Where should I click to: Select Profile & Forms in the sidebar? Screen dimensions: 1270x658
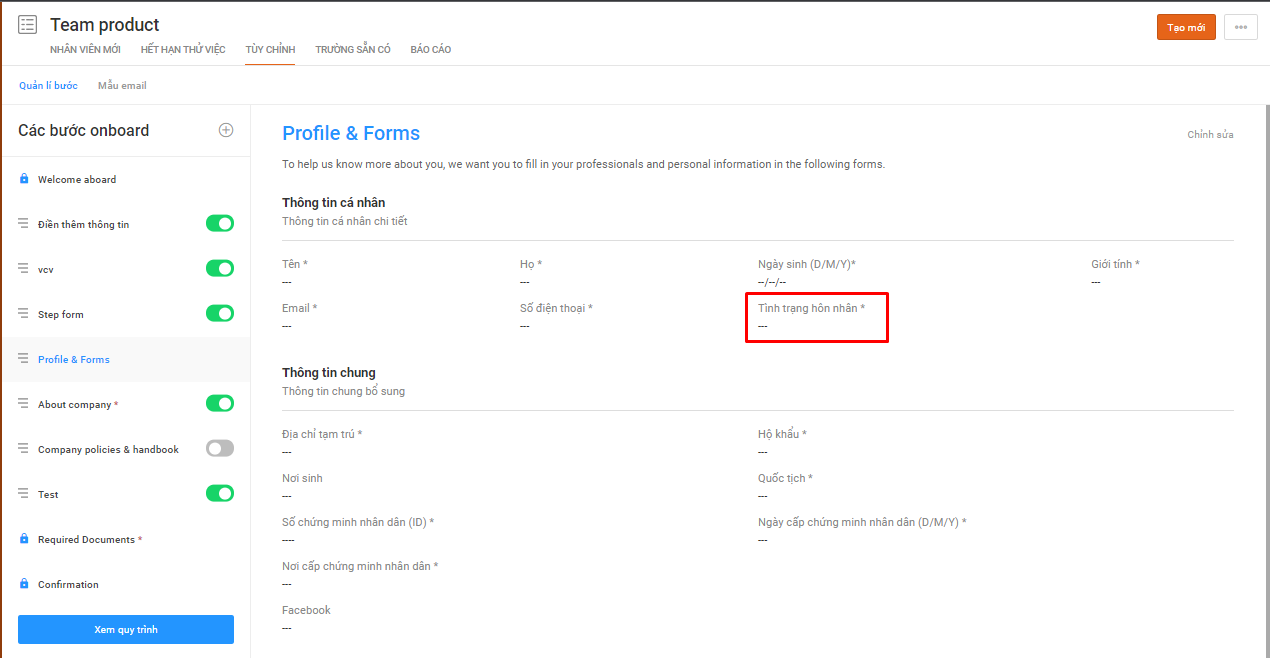point(74,360)
